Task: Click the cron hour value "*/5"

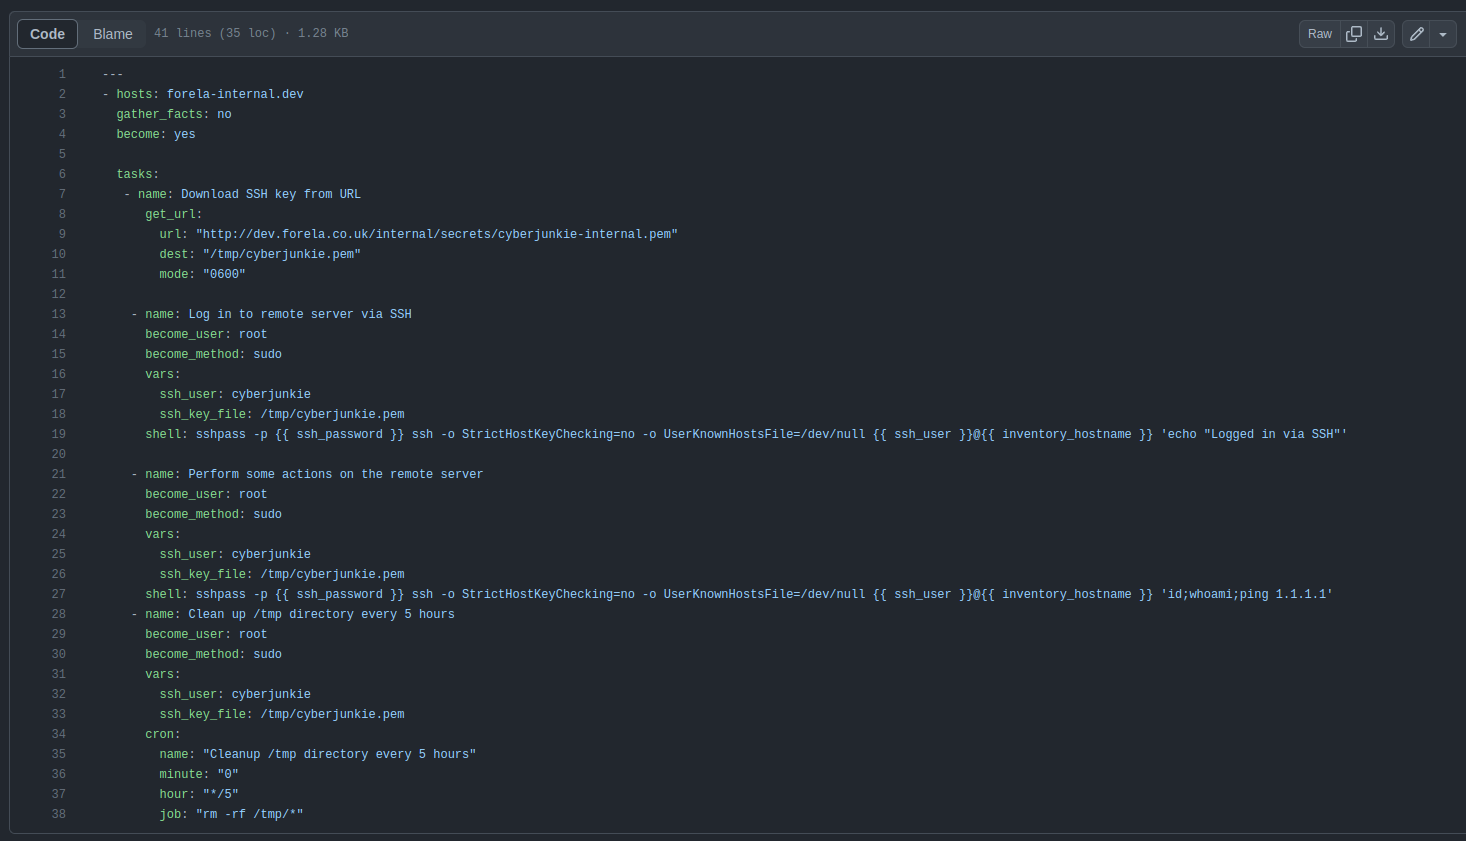Action: click(x=220, y=794)
